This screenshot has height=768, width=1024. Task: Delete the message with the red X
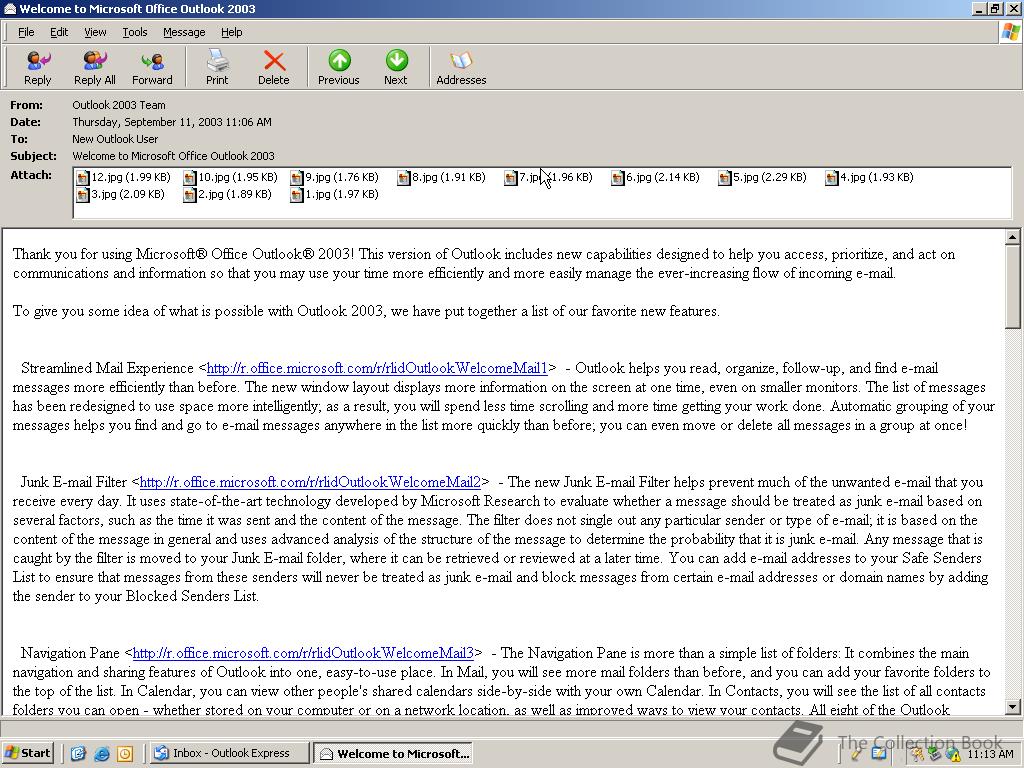tap(274, 67)
